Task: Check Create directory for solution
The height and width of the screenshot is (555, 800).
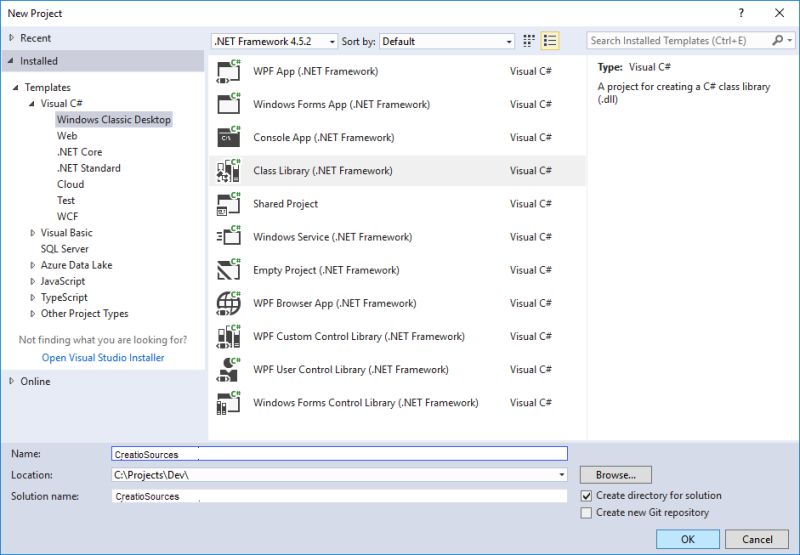Action: (587, 496)
